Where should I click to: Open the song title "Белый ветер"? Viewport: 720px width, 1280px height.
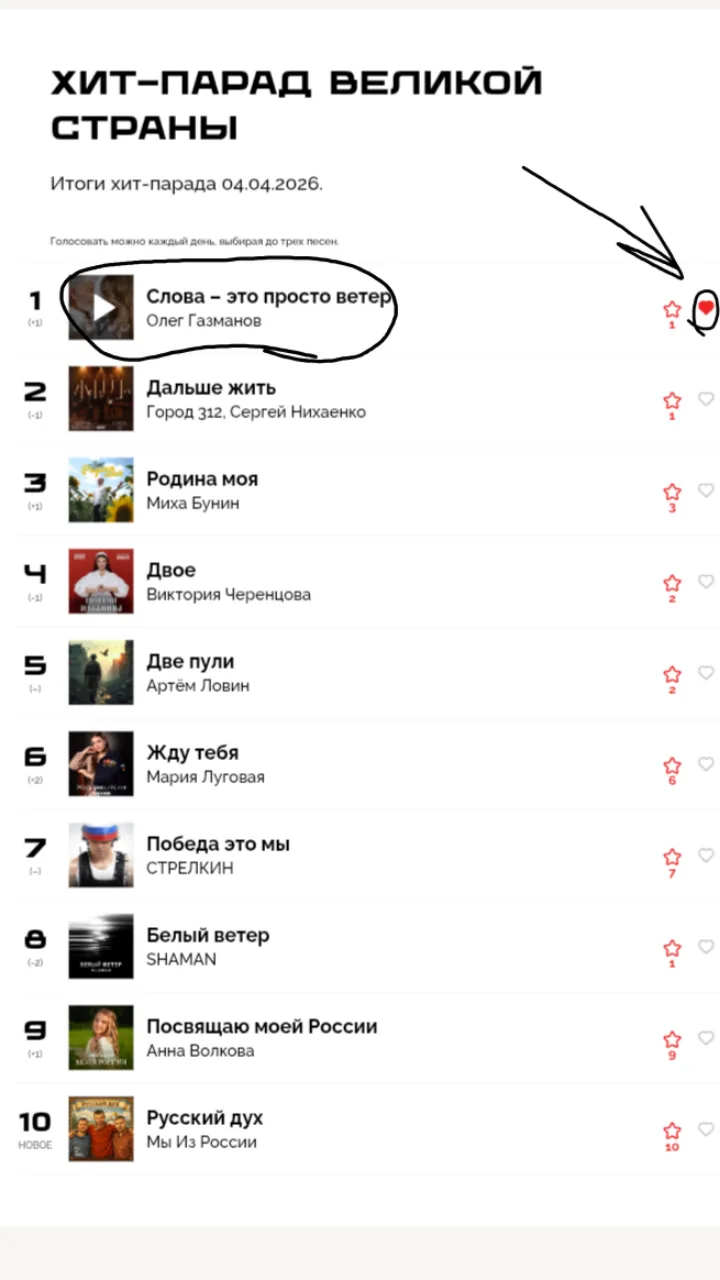pos(208,936)
